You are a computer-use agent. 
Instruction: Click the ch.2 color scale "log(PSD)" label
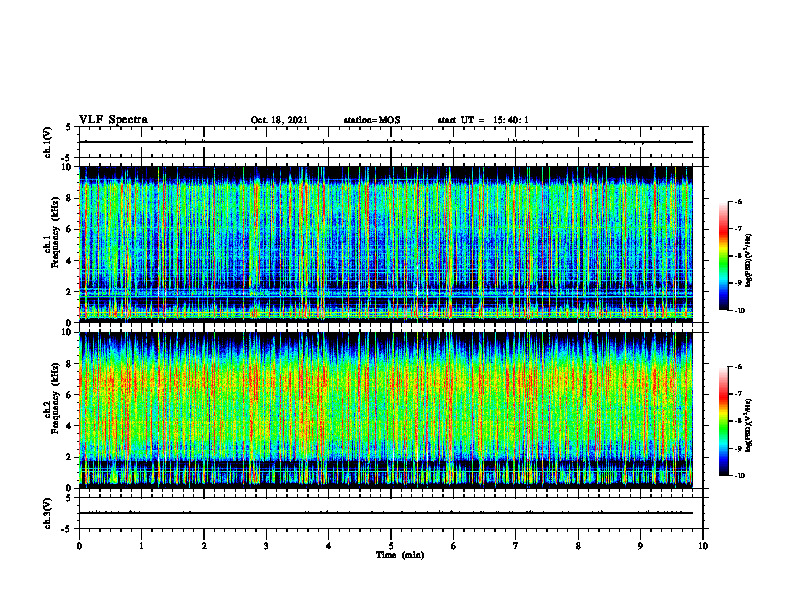click(749, 425)
